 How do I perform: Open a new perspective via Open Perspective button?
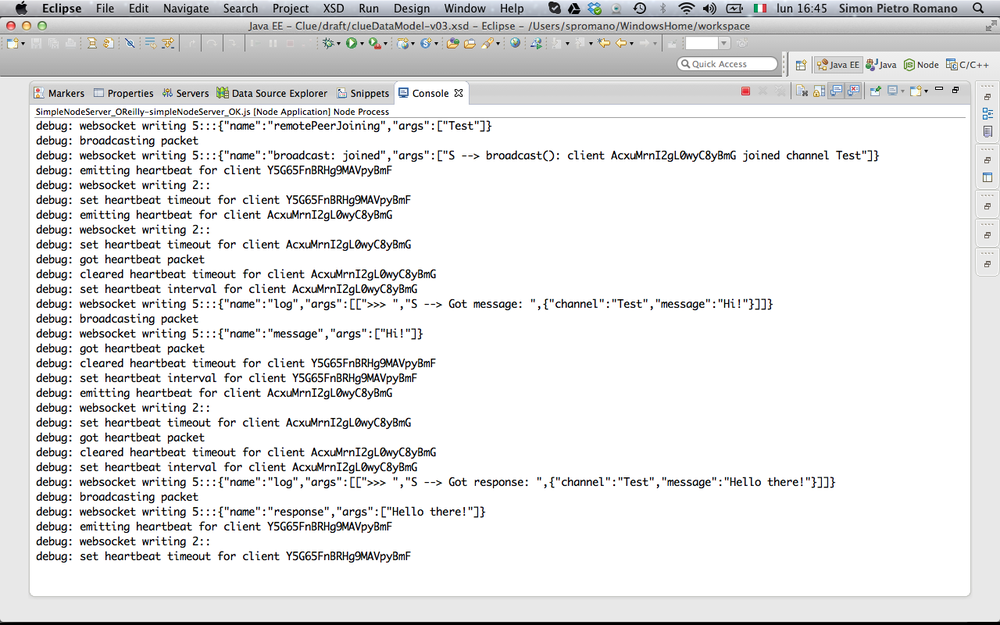click(800, 64)
